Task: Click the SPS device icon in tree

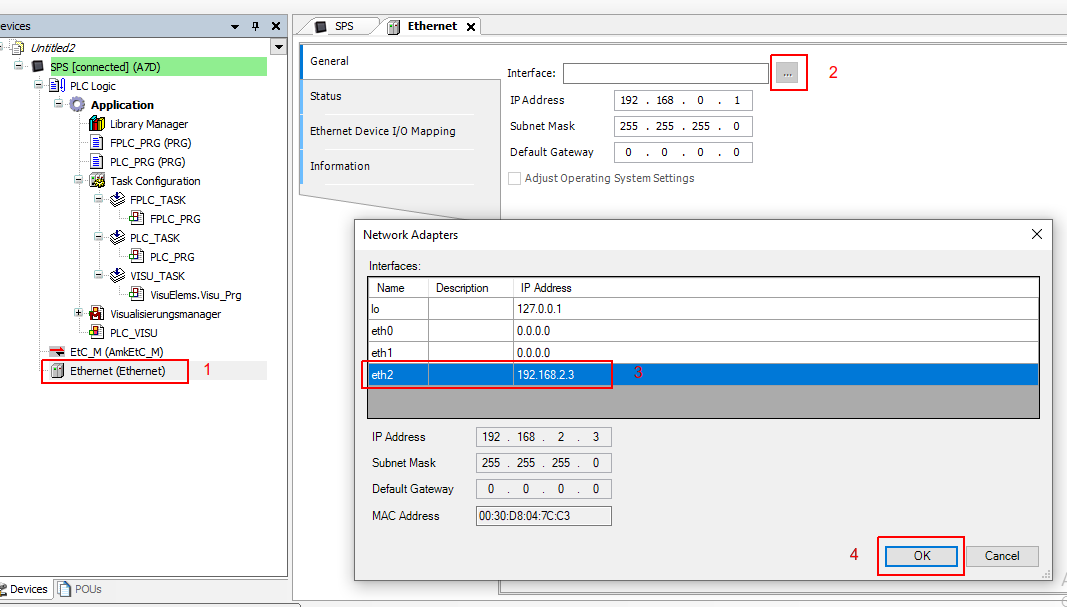Action: (38, 67)
